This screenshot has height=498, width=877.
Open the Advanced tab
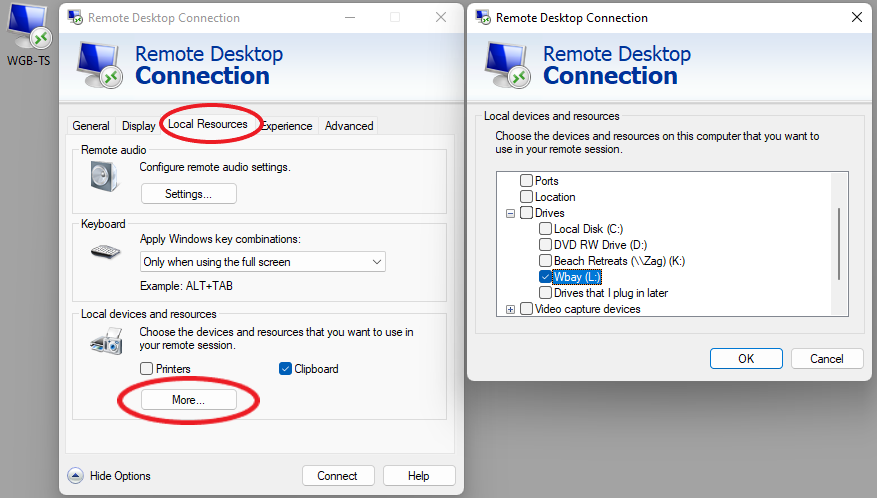click(349, 126)
